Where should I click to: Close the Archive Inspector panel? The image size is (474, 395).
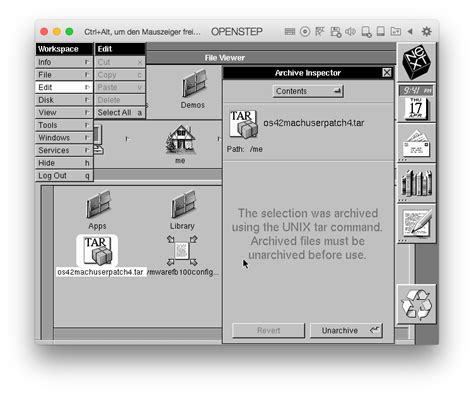click(x=387, y=73)
